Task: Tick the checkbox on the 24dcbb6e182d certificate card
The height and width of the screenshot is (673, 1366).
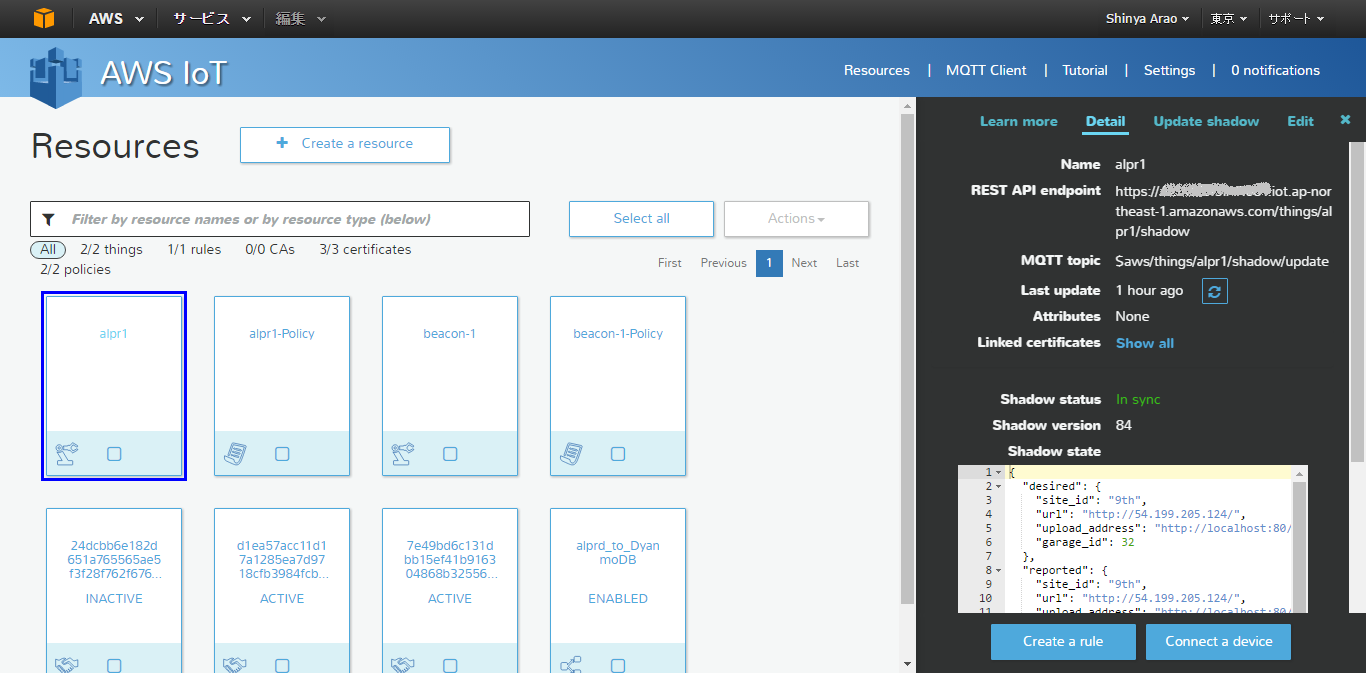Action: click(x=114, y=666)
